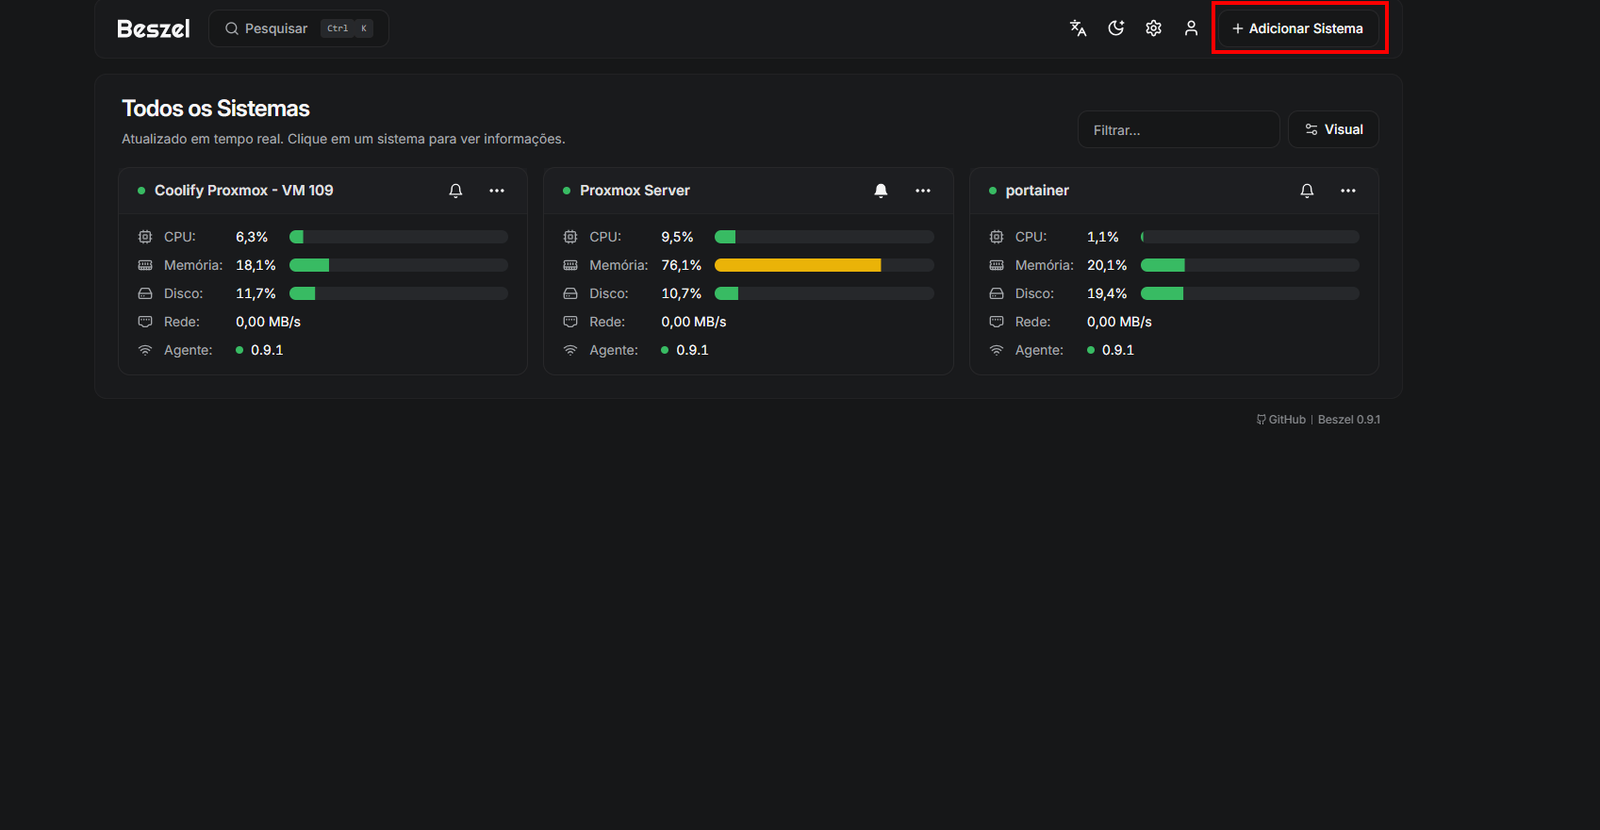Click the Beszel 0.9.1 version link

[1348, 420]
